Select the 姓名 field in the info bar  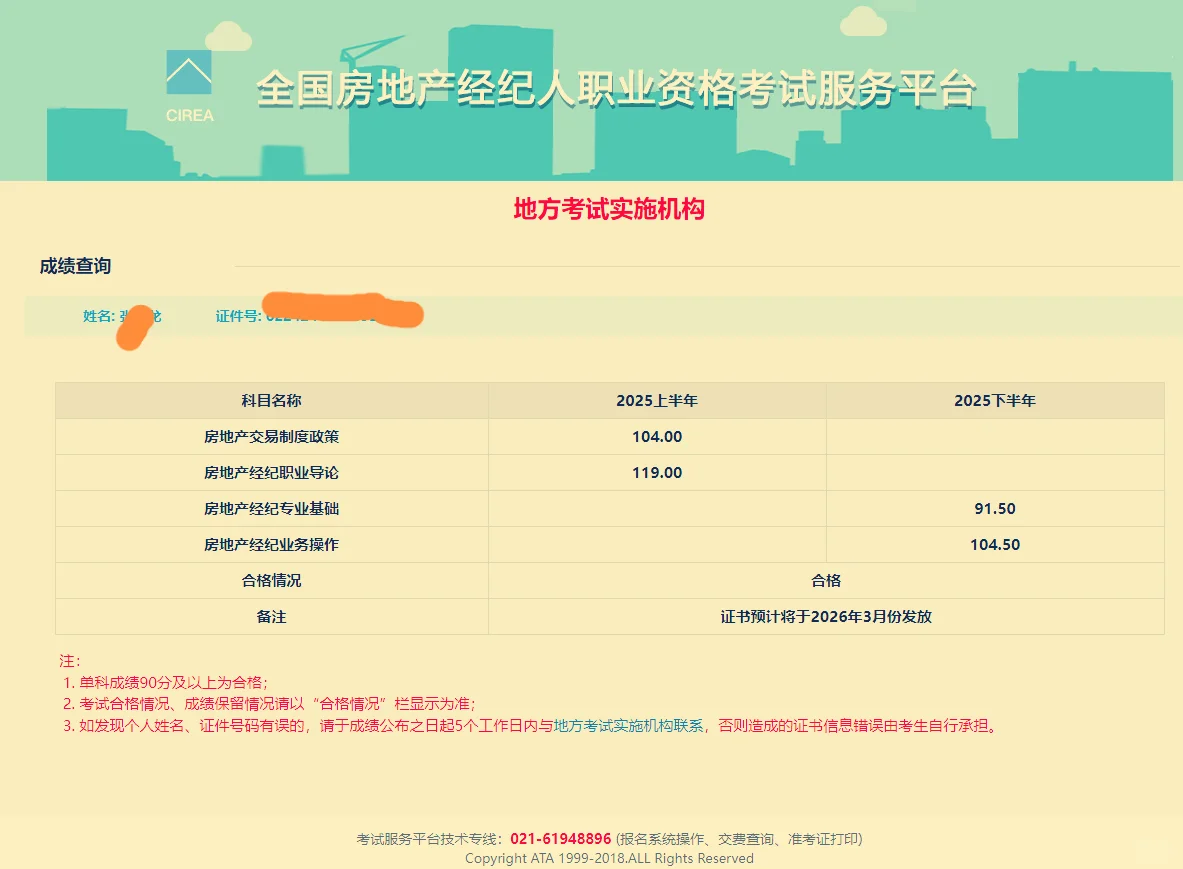(x=98, y=317)
